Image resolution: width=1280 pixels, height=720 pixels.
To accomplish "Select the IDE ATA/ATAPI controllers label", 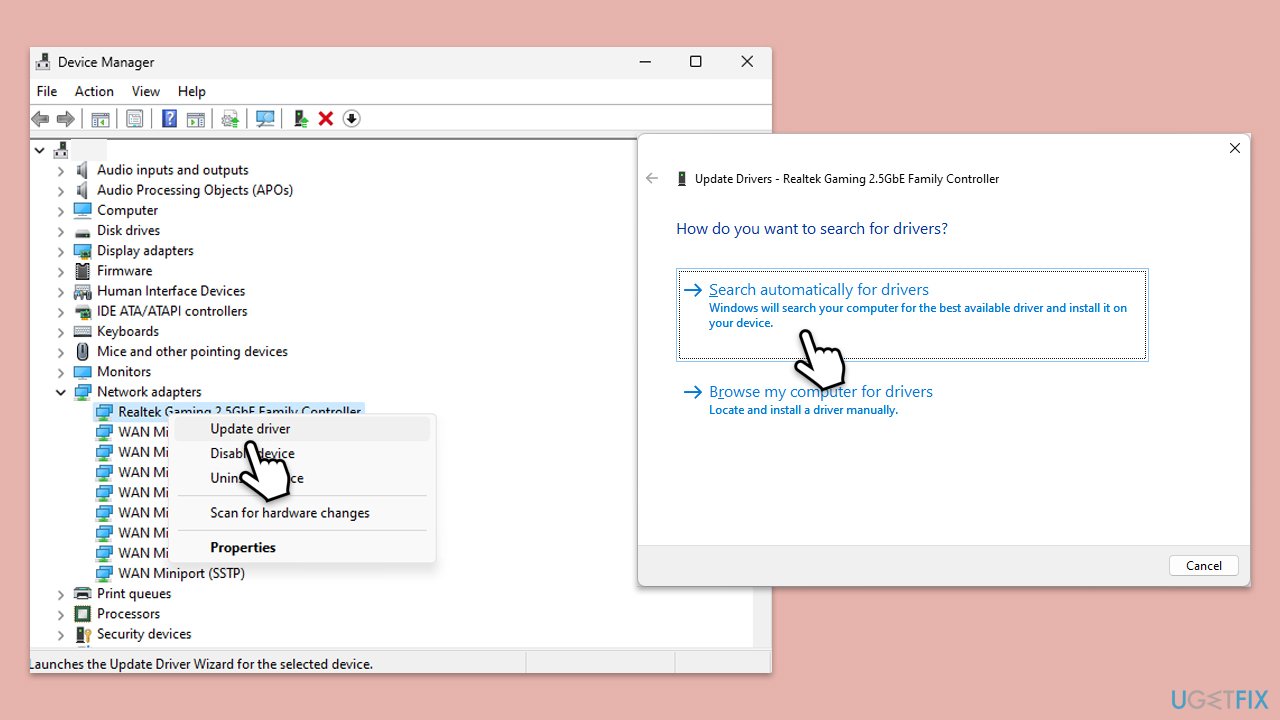I will click(172, 311).
